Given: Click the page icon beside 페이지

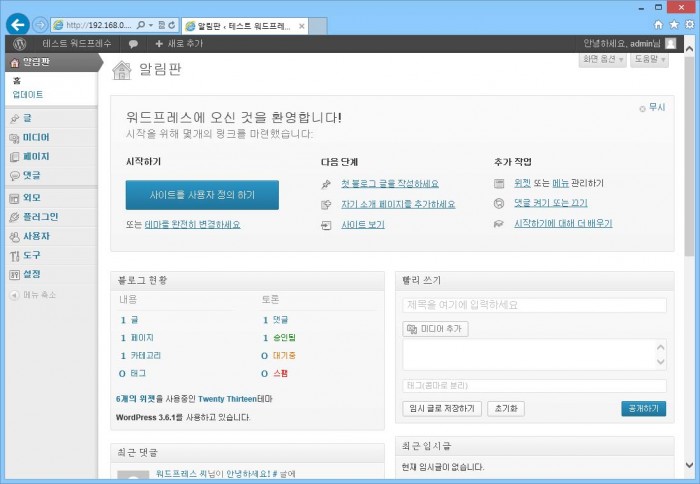Looking at the screenshot, I should (15, 157).
